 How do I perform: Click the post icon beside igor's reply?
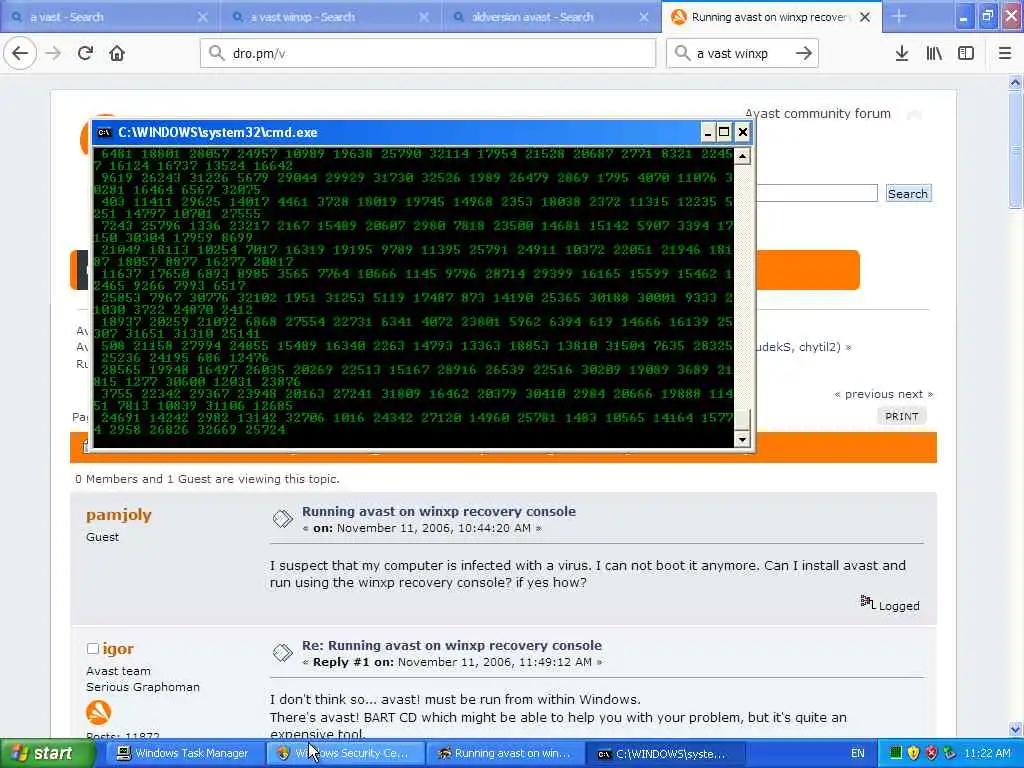(283, 652)
